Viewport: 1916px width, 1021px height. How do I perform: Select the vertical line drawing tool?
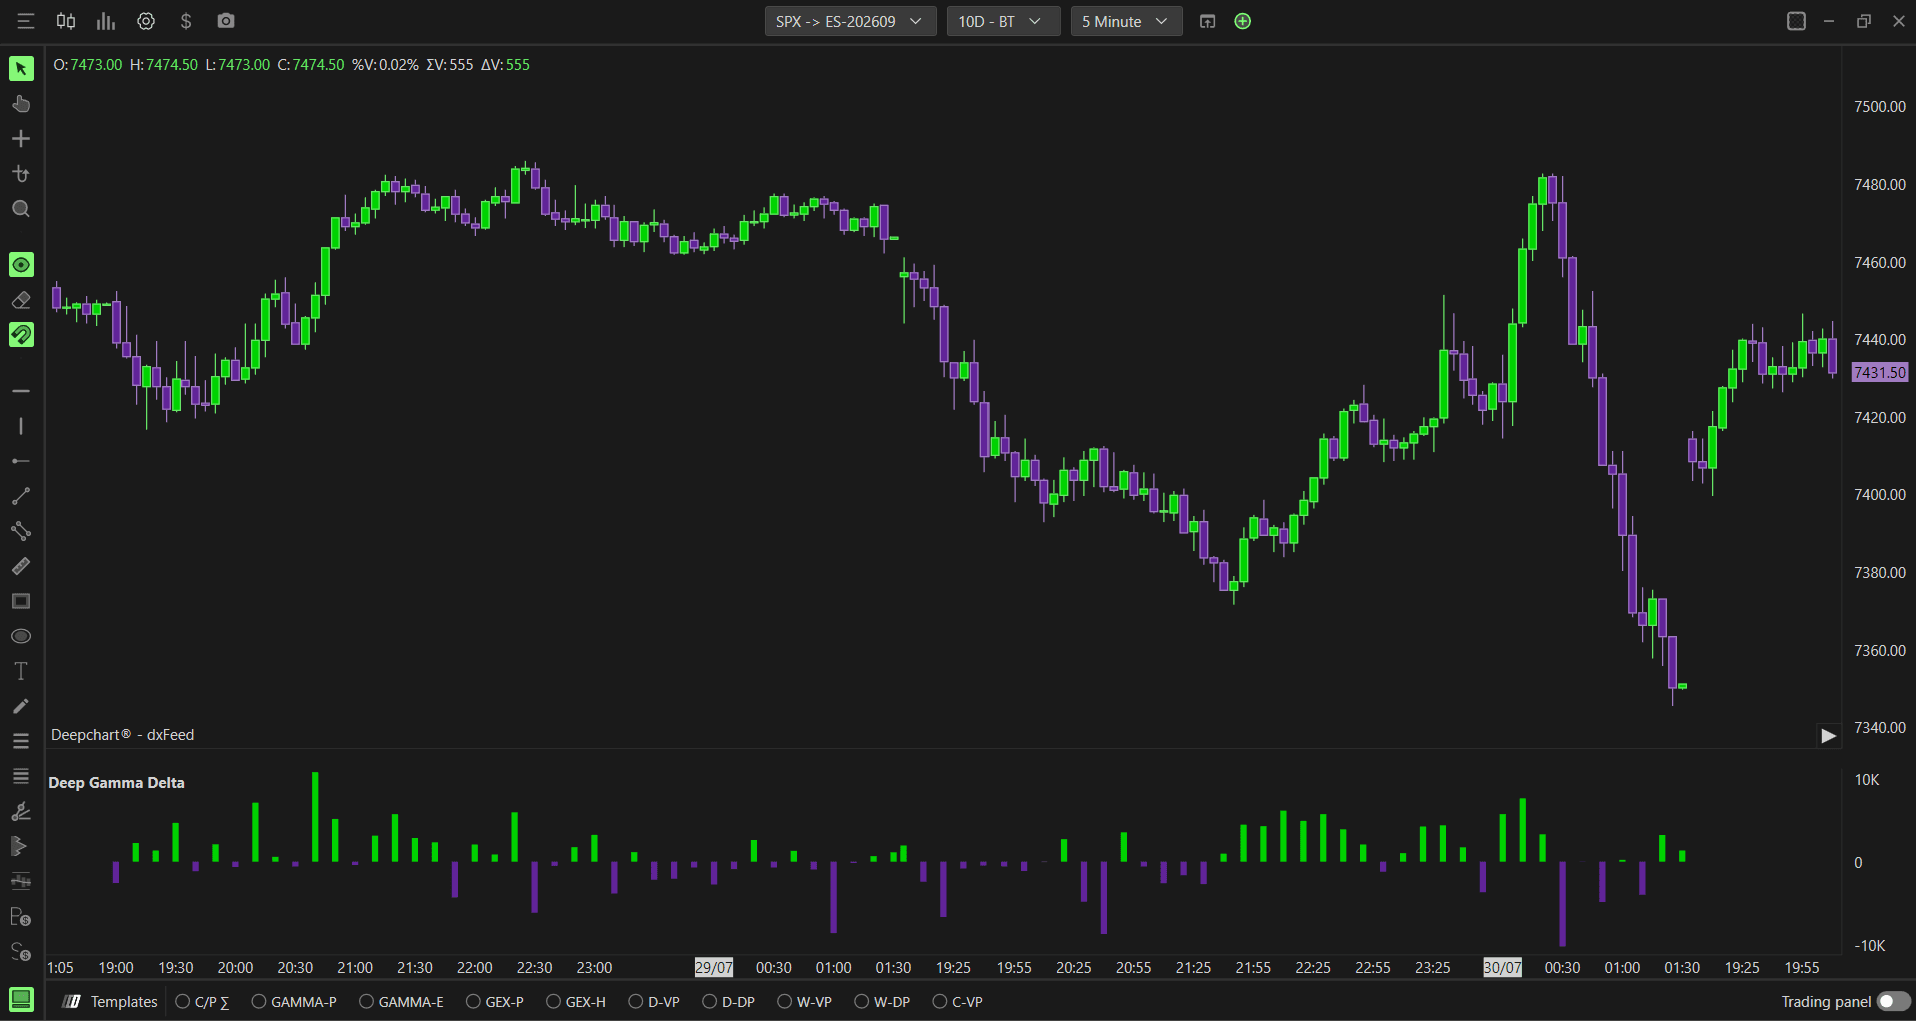(x=21, y=426)
